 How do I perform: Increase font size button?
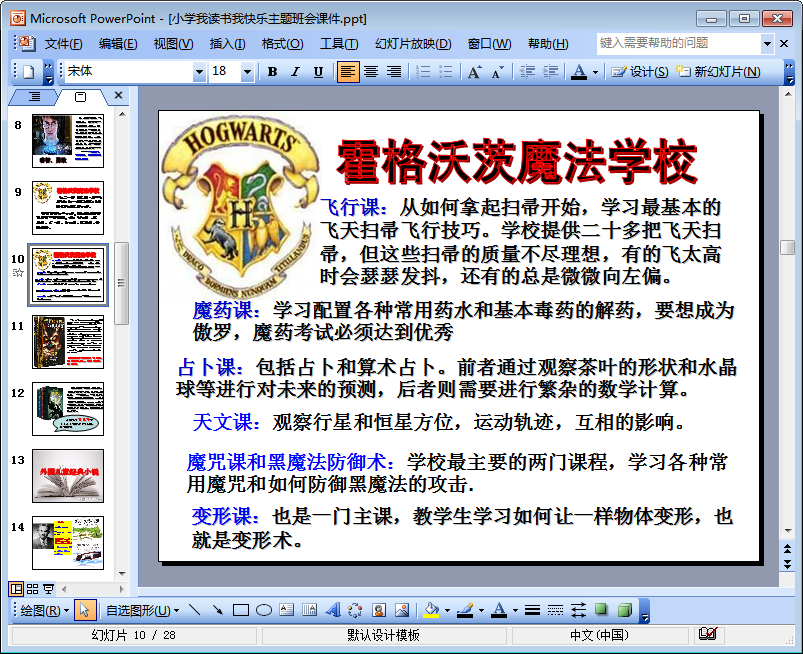[474, 72]
